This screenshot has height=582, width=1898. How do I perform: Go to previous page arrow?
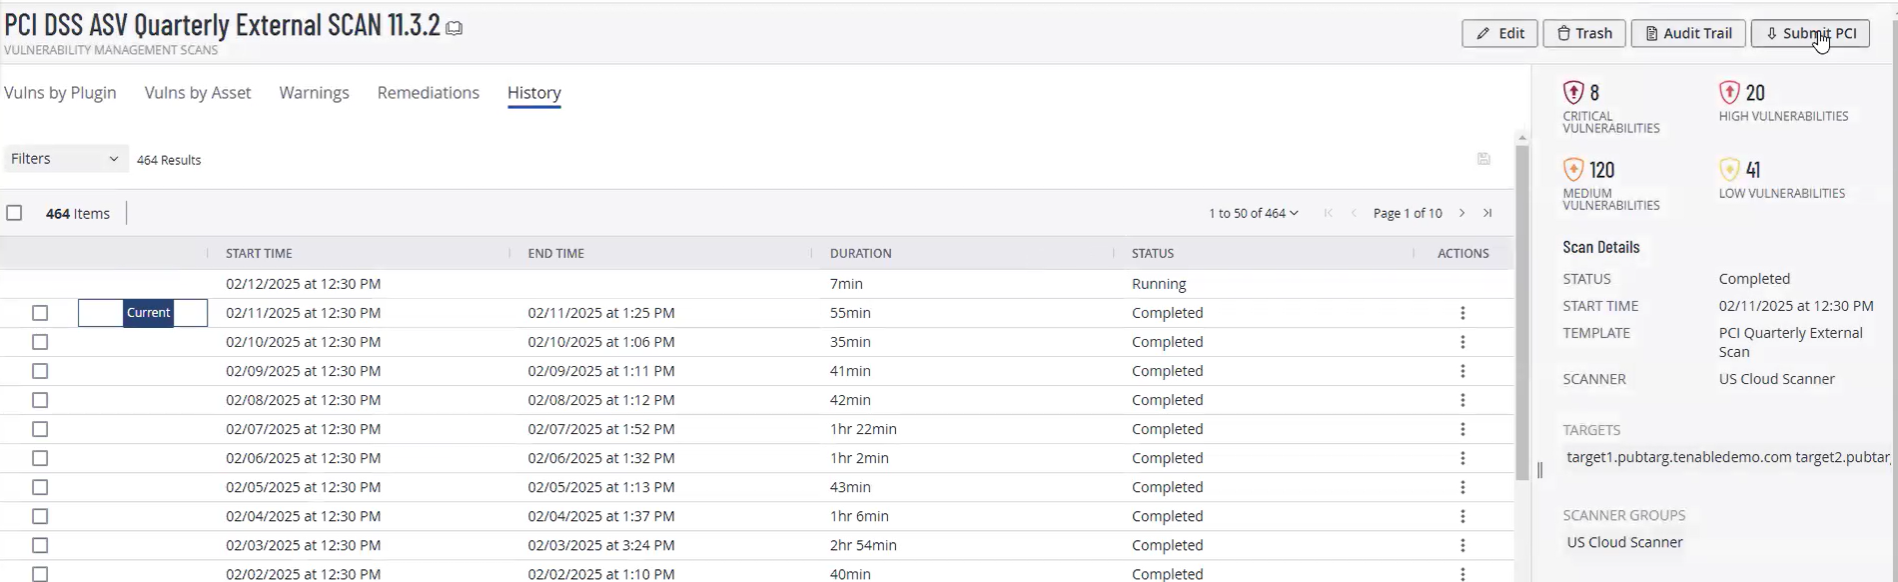(x=1354, y=213)
